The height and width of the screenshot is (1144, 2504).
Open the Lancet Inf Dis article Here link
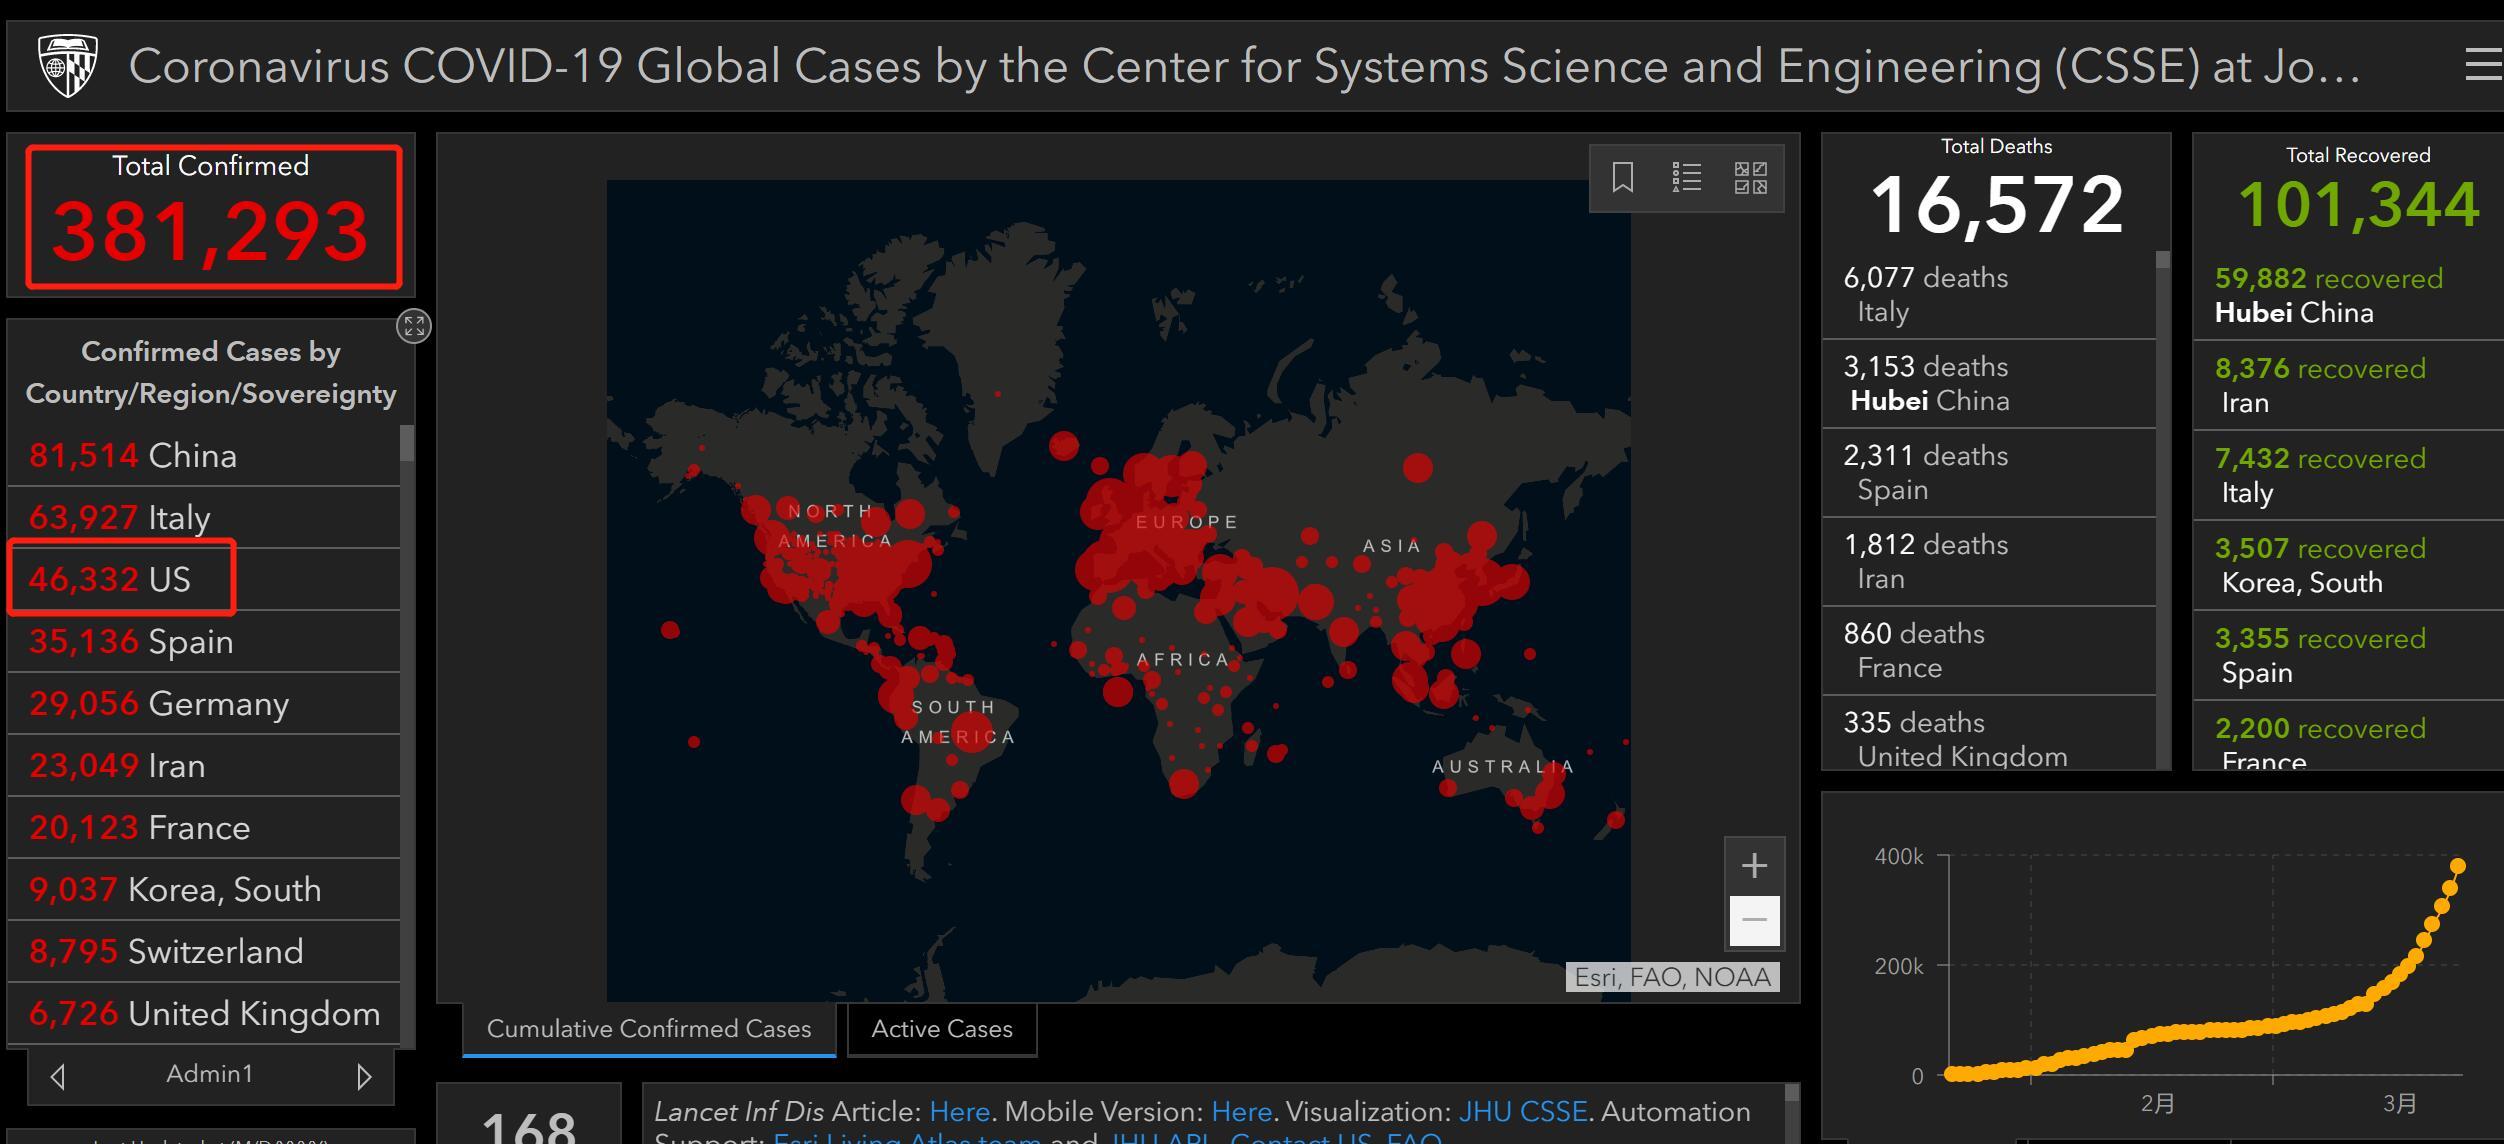pyautogui.click(x=959, y=1112)
